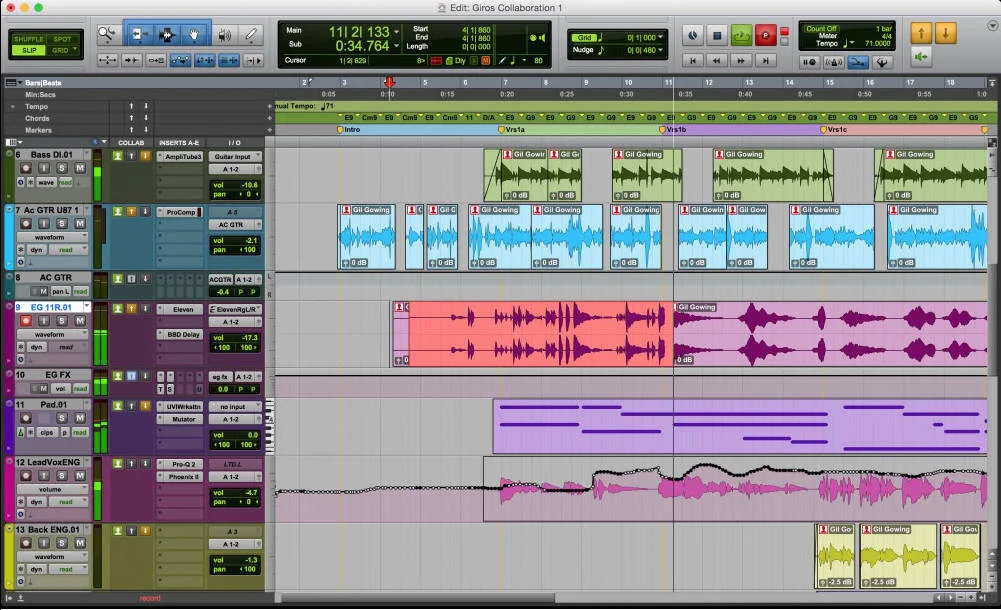
Task: Click the Tempo value 71.0000 field
Action: pos(877,43)
